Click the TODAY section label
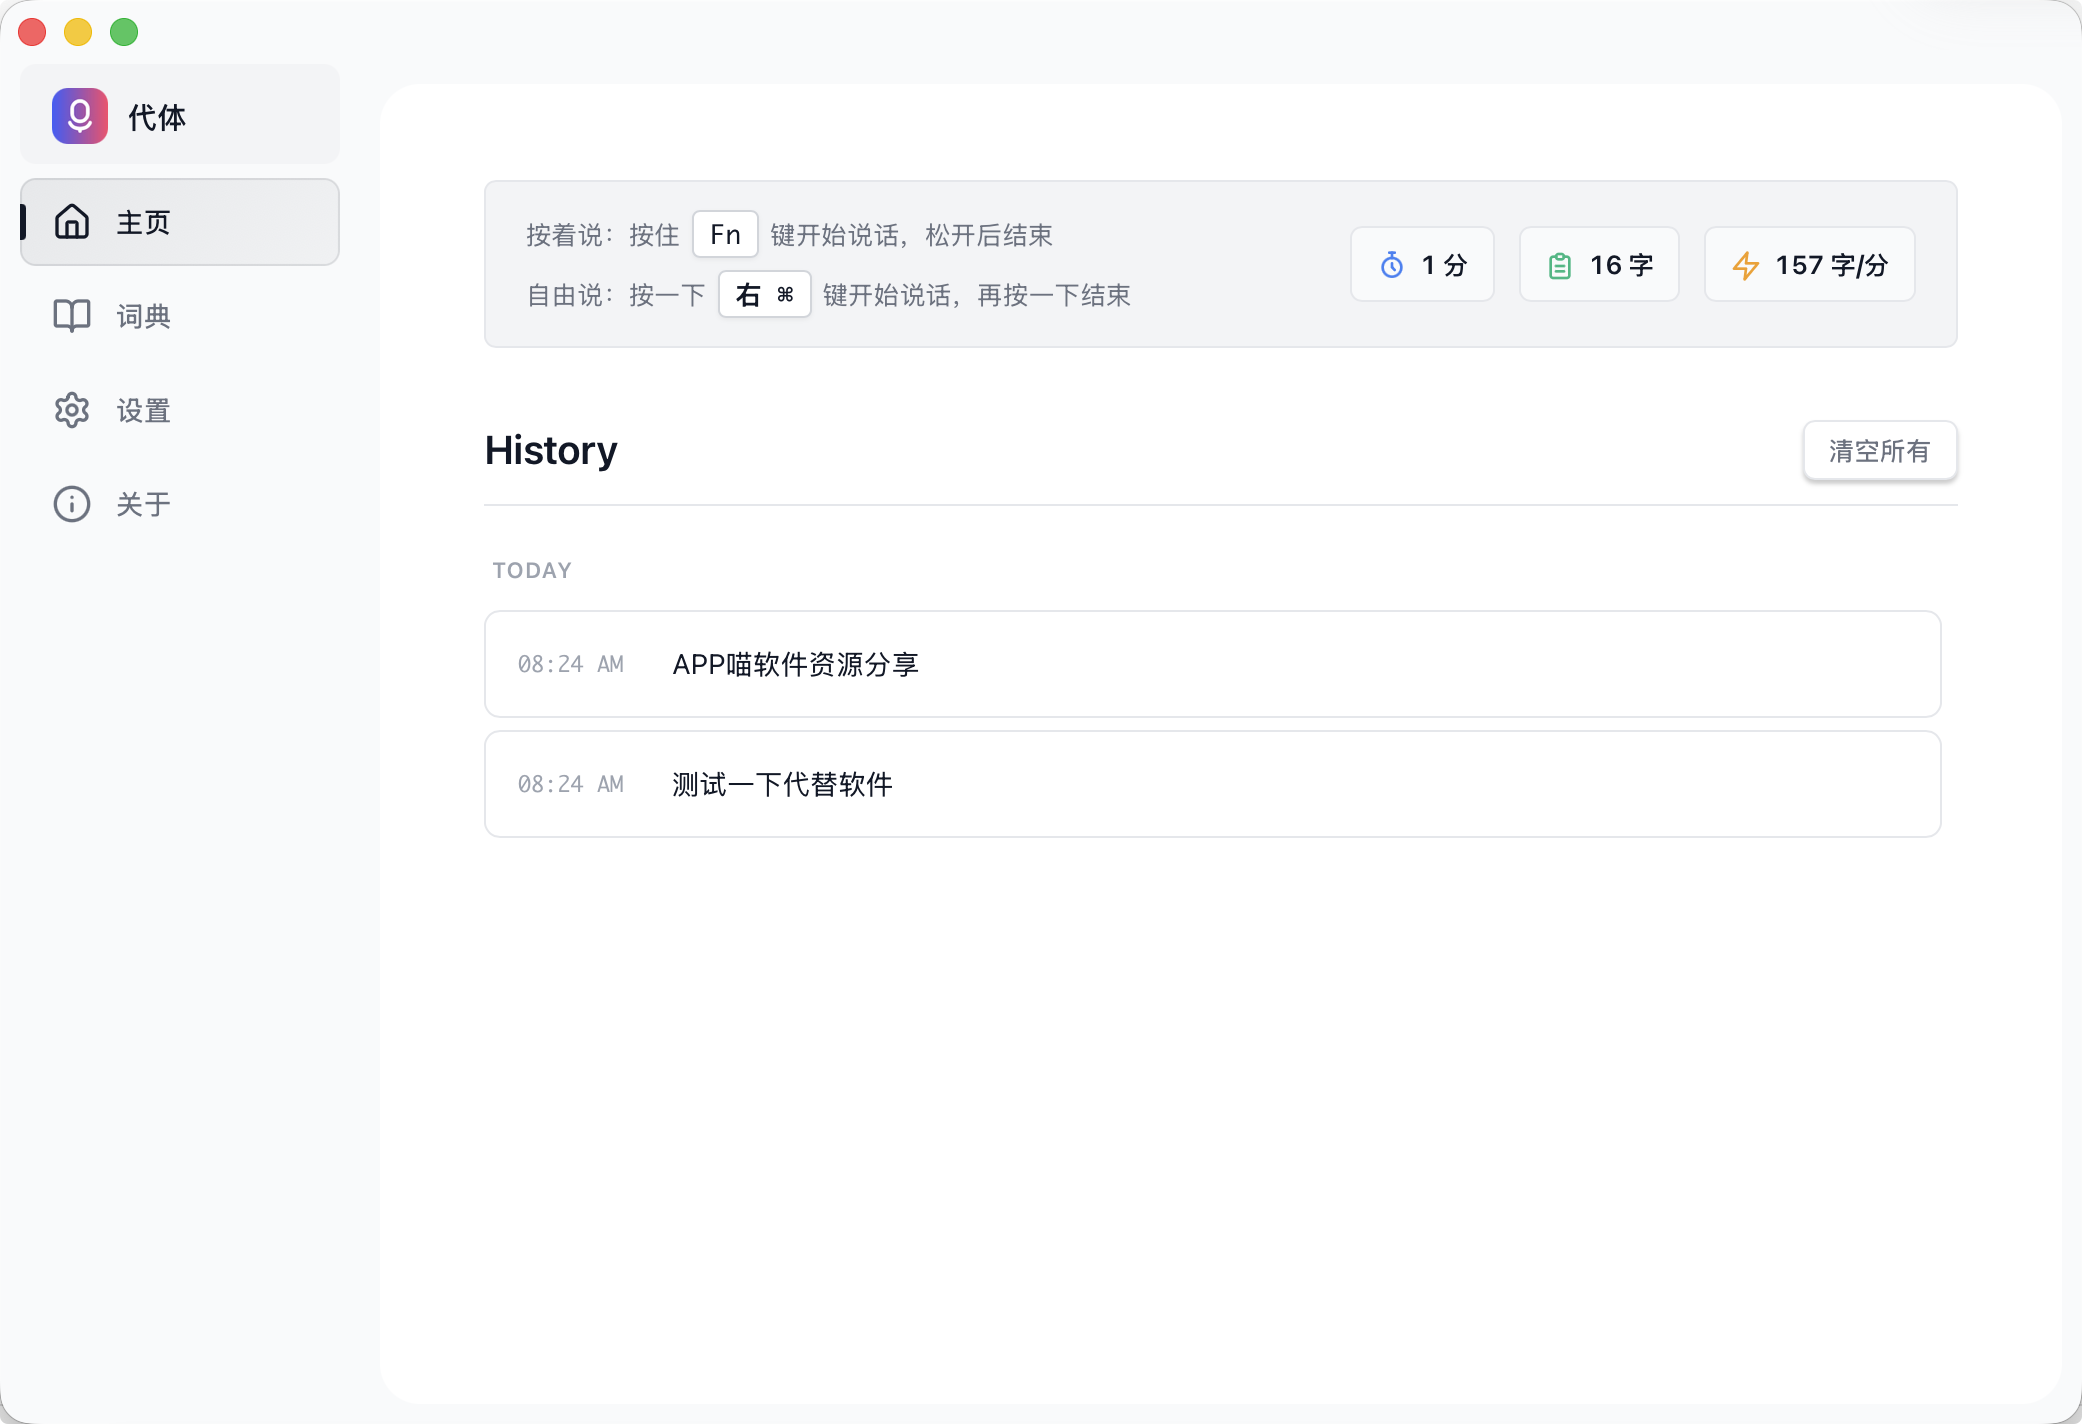The width and height of the screenshot is (2082, 1424). [x=531, y=570]
